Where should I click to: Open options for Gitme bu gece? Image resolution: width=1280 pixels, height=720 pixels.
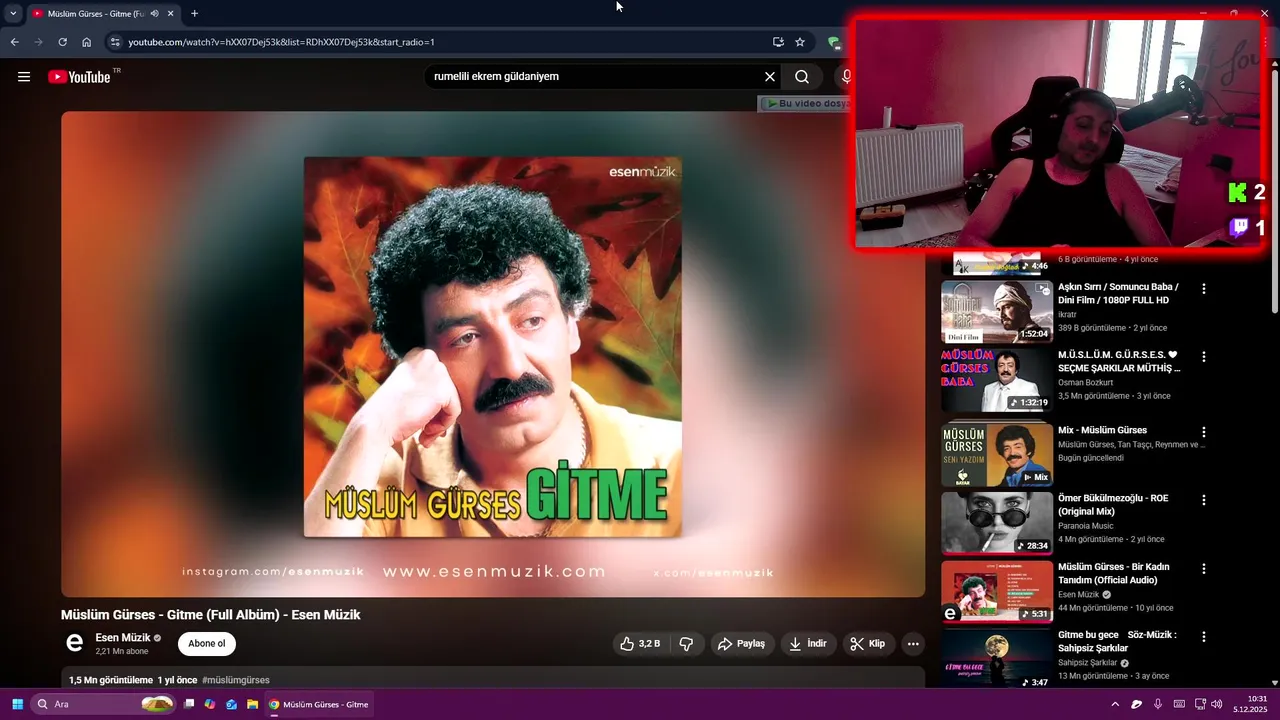coord(1204,636)
